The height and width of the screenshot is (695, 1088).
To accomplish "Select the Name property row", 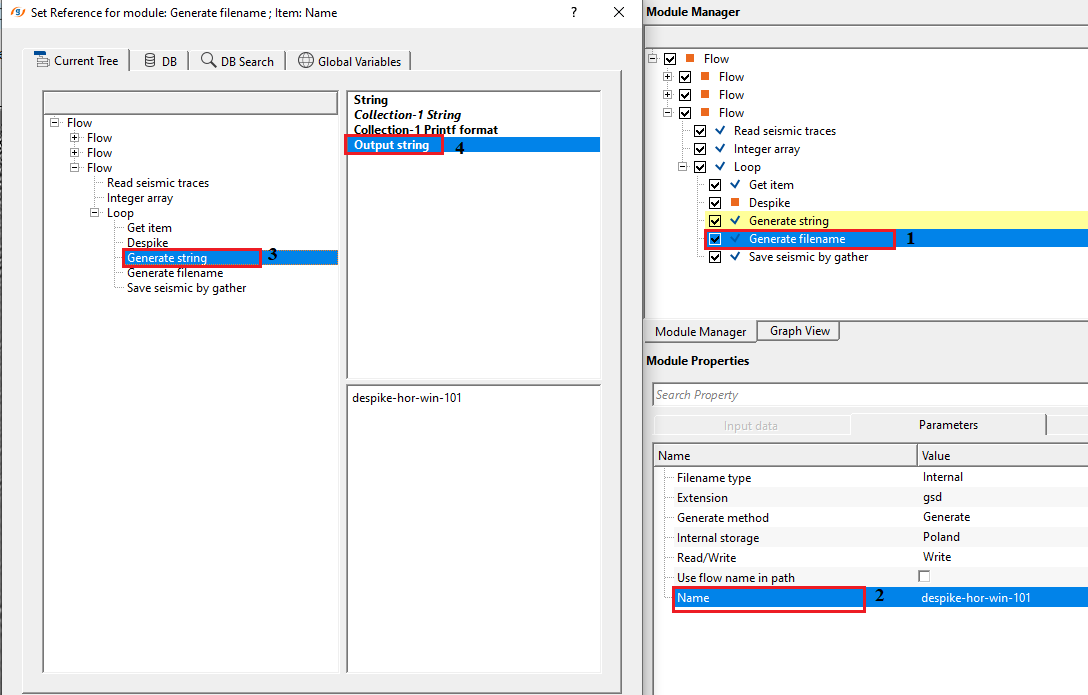I will (x=768, y=598).
